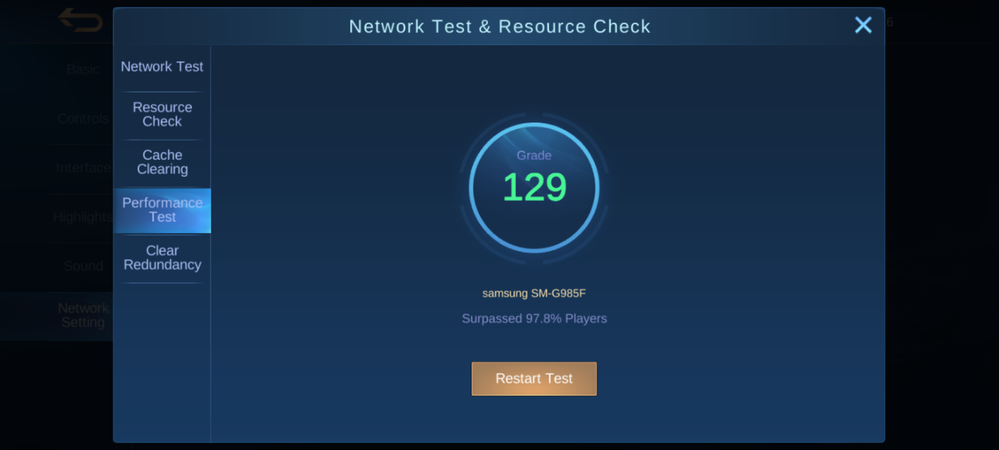Viewport: 999px width, 450px height.
Task: Tap the orange back arrow icon
Action: pos(80,20)
